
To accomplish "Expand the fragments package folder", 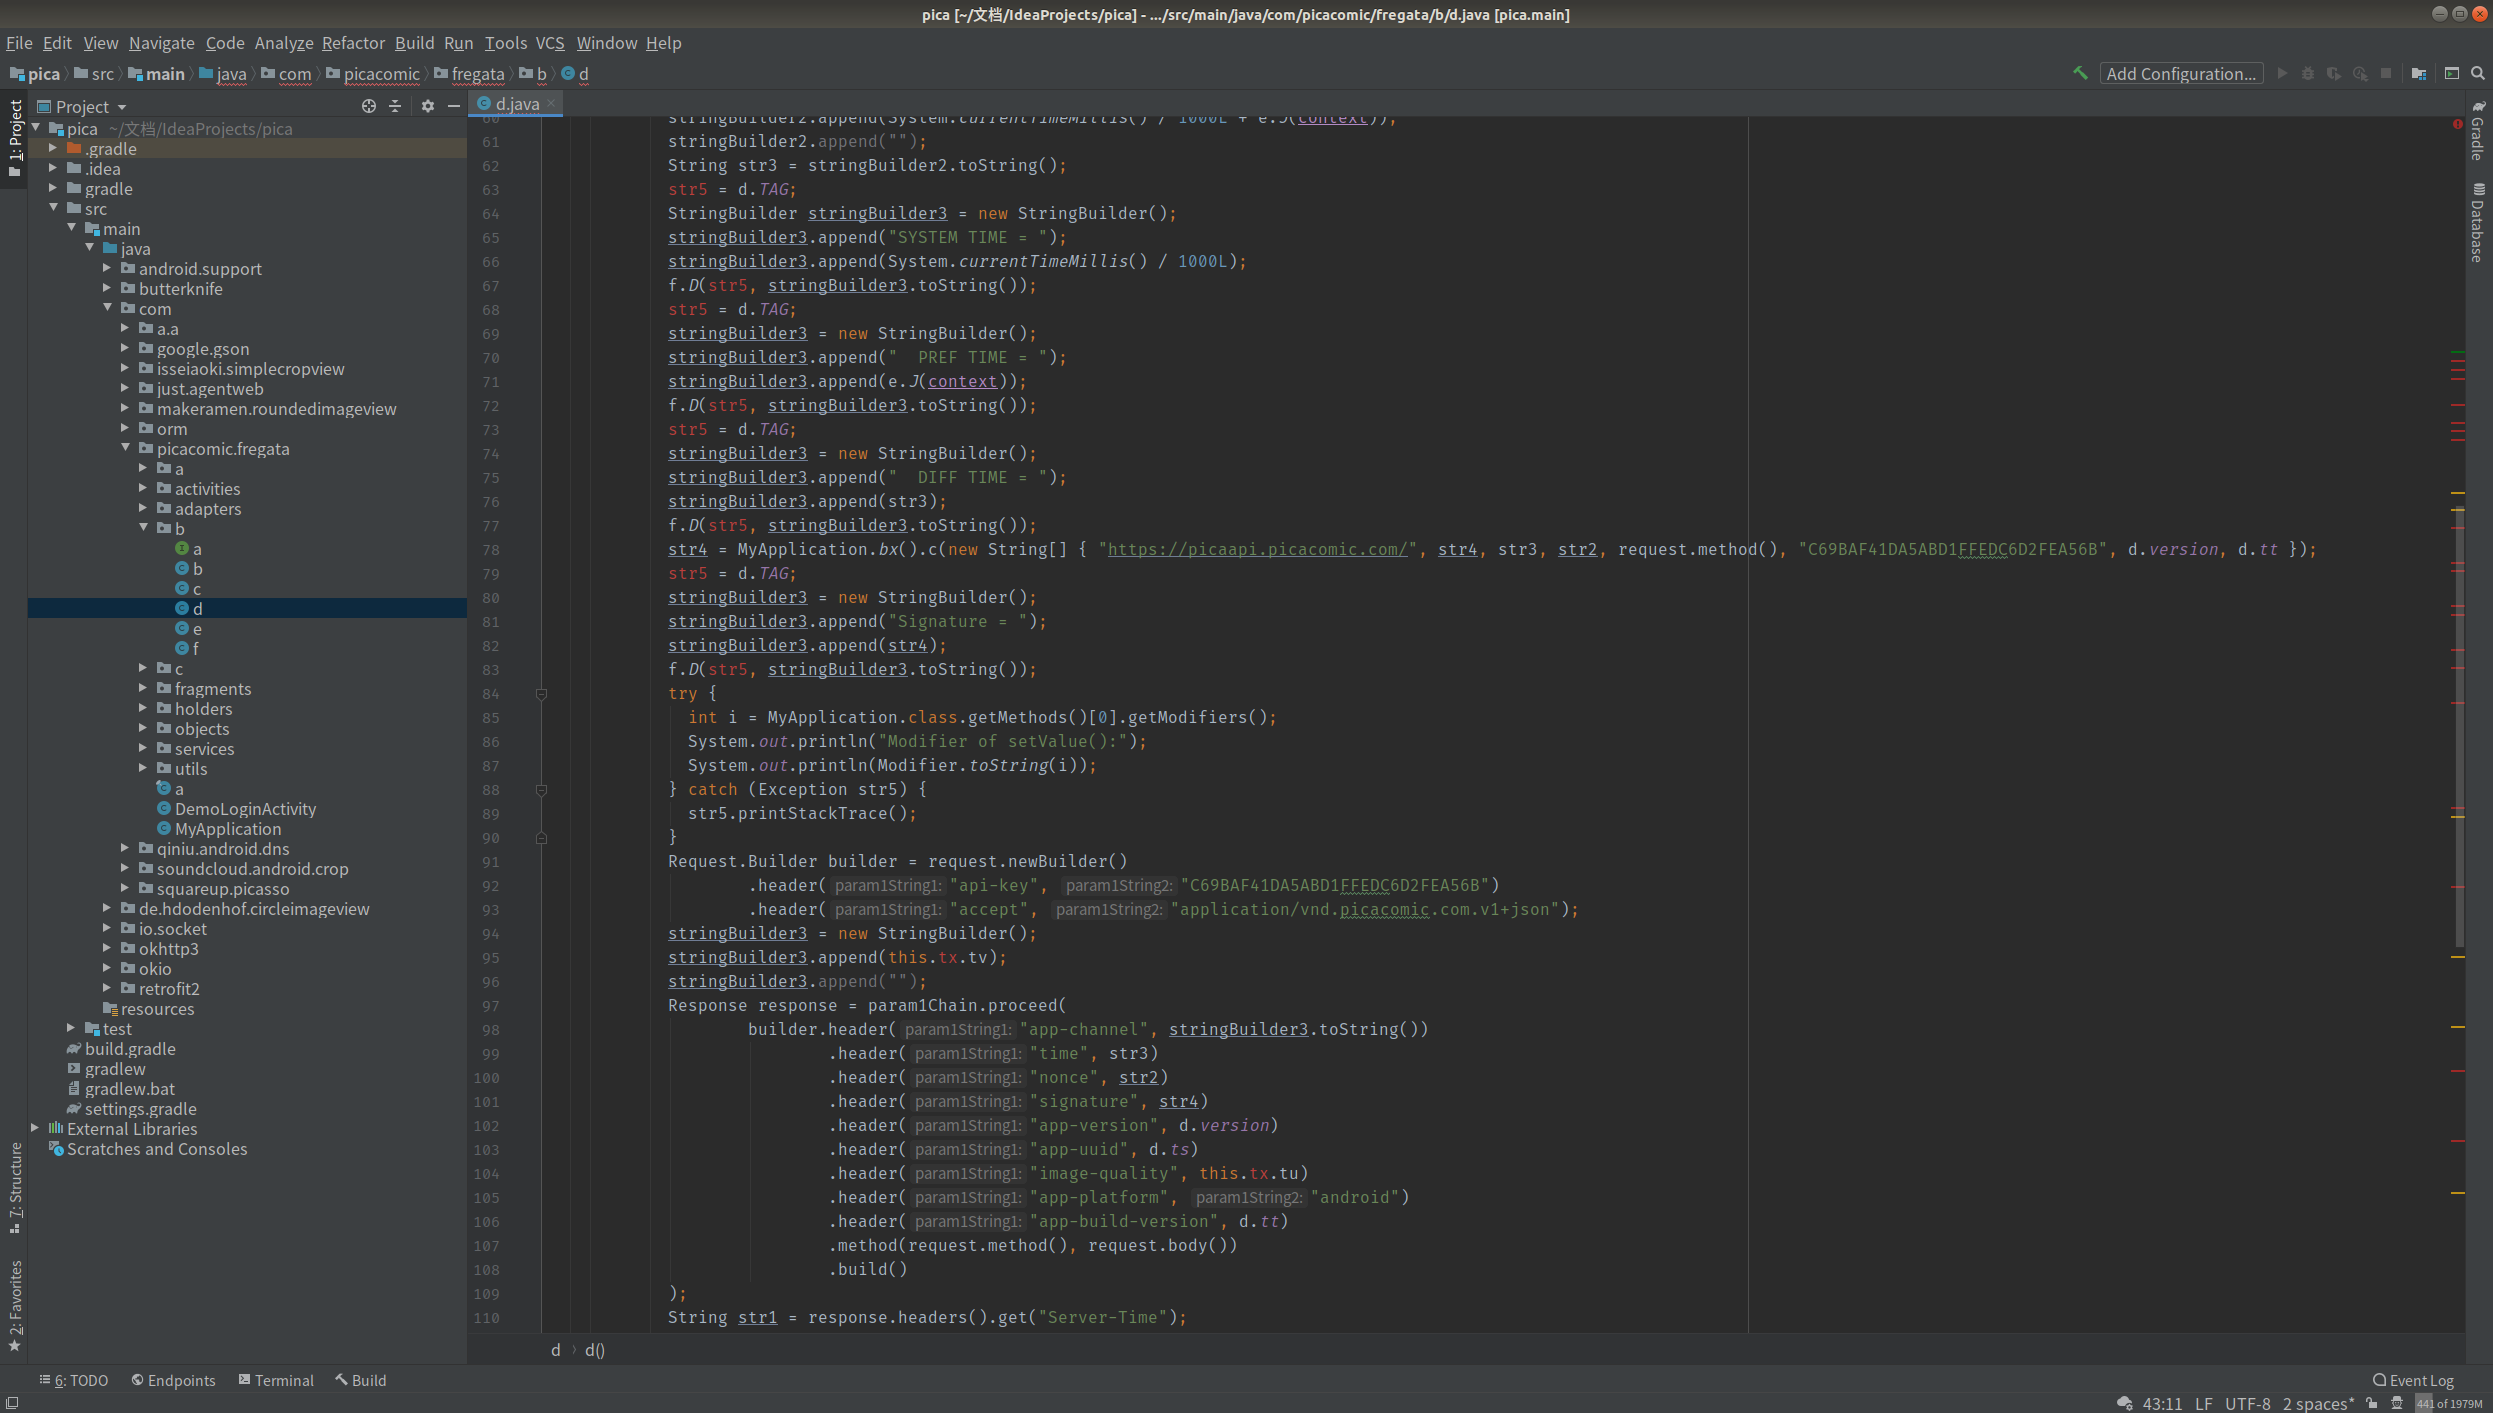I will [x=143, y=688].
